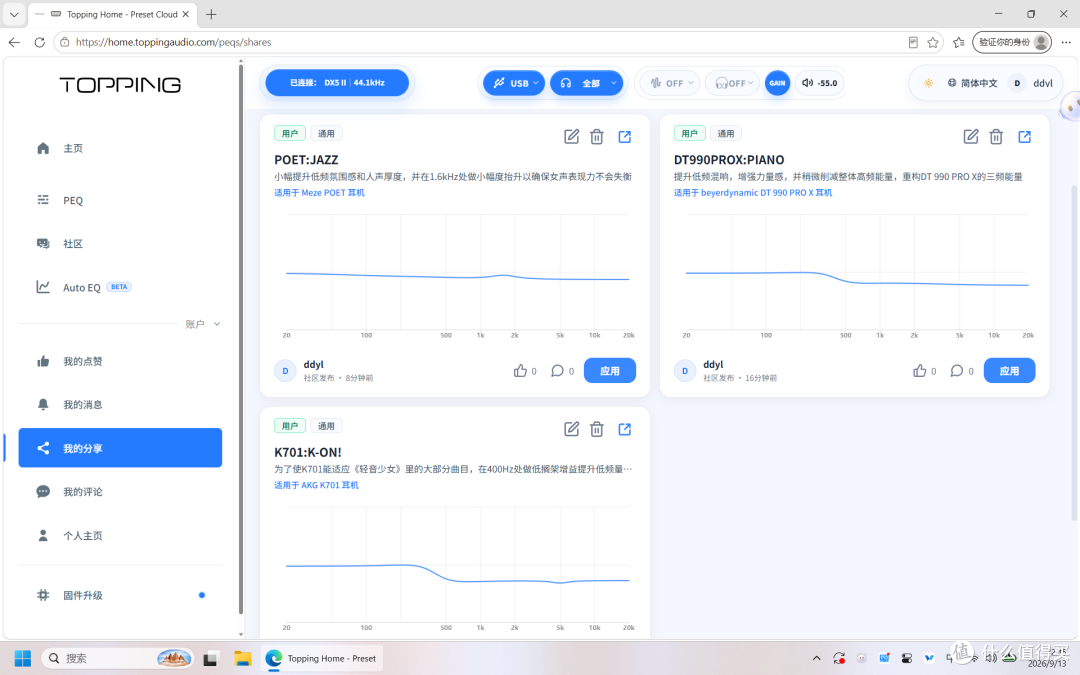Open 我的消息 my messages
The image size is (1080, 675).
[x=120, y=405]
